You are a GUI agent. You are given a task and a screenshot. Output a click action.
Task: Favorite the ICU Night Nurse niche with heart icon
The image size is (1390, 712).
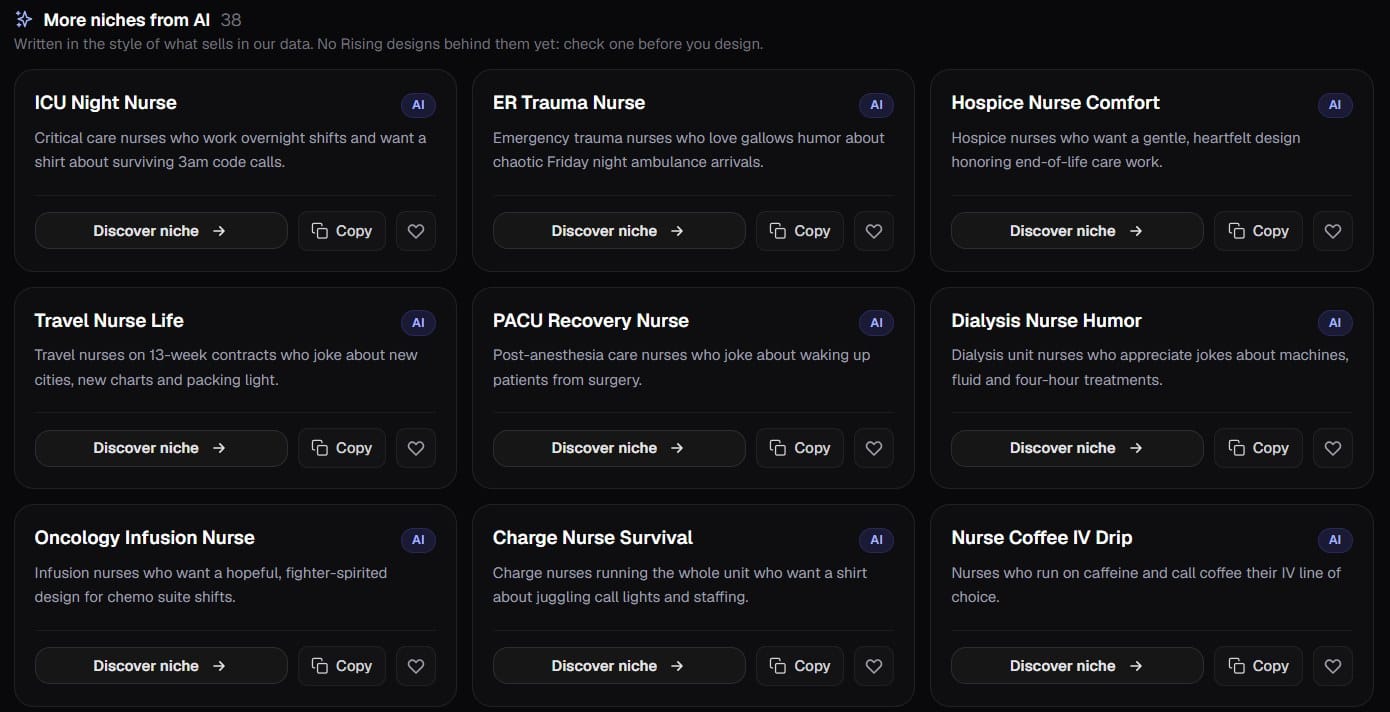tap(416, 231)
